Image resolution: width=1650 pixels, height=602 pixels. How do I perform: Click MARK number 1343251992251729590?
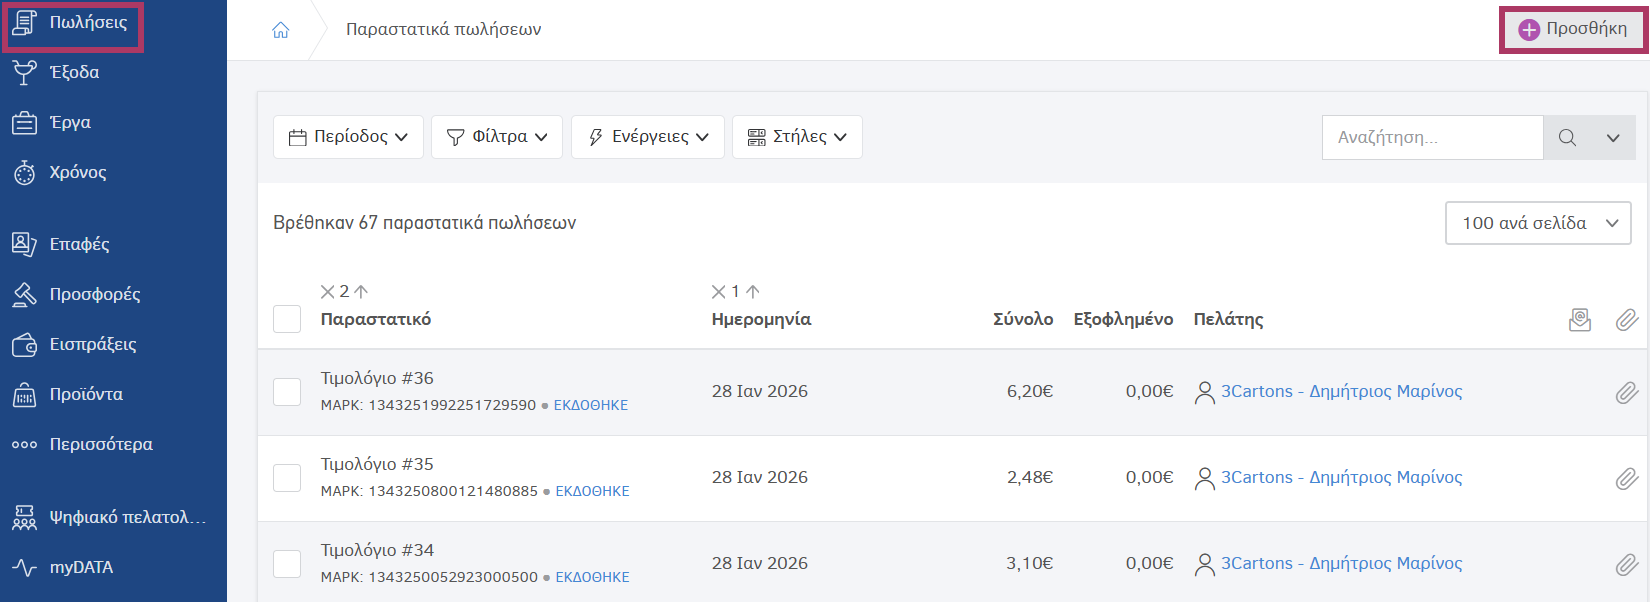(452, 405)
